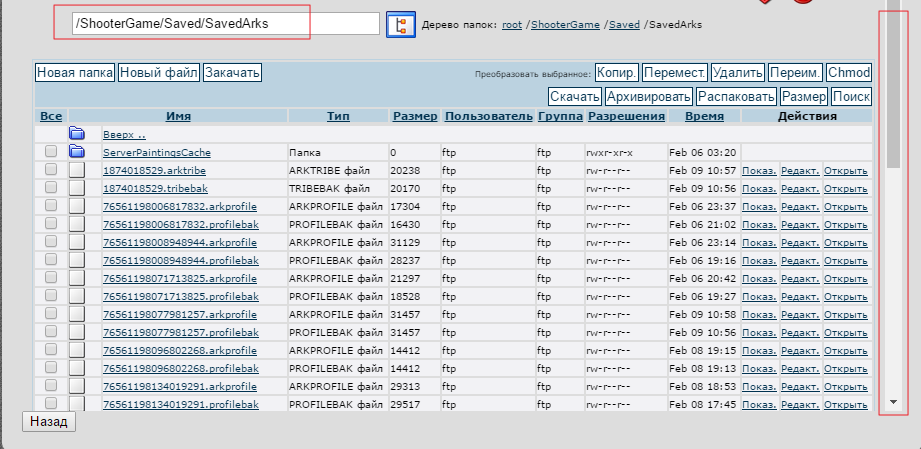
Task: Click the folder icon next to Вверх ..
Action: point(77,134)
